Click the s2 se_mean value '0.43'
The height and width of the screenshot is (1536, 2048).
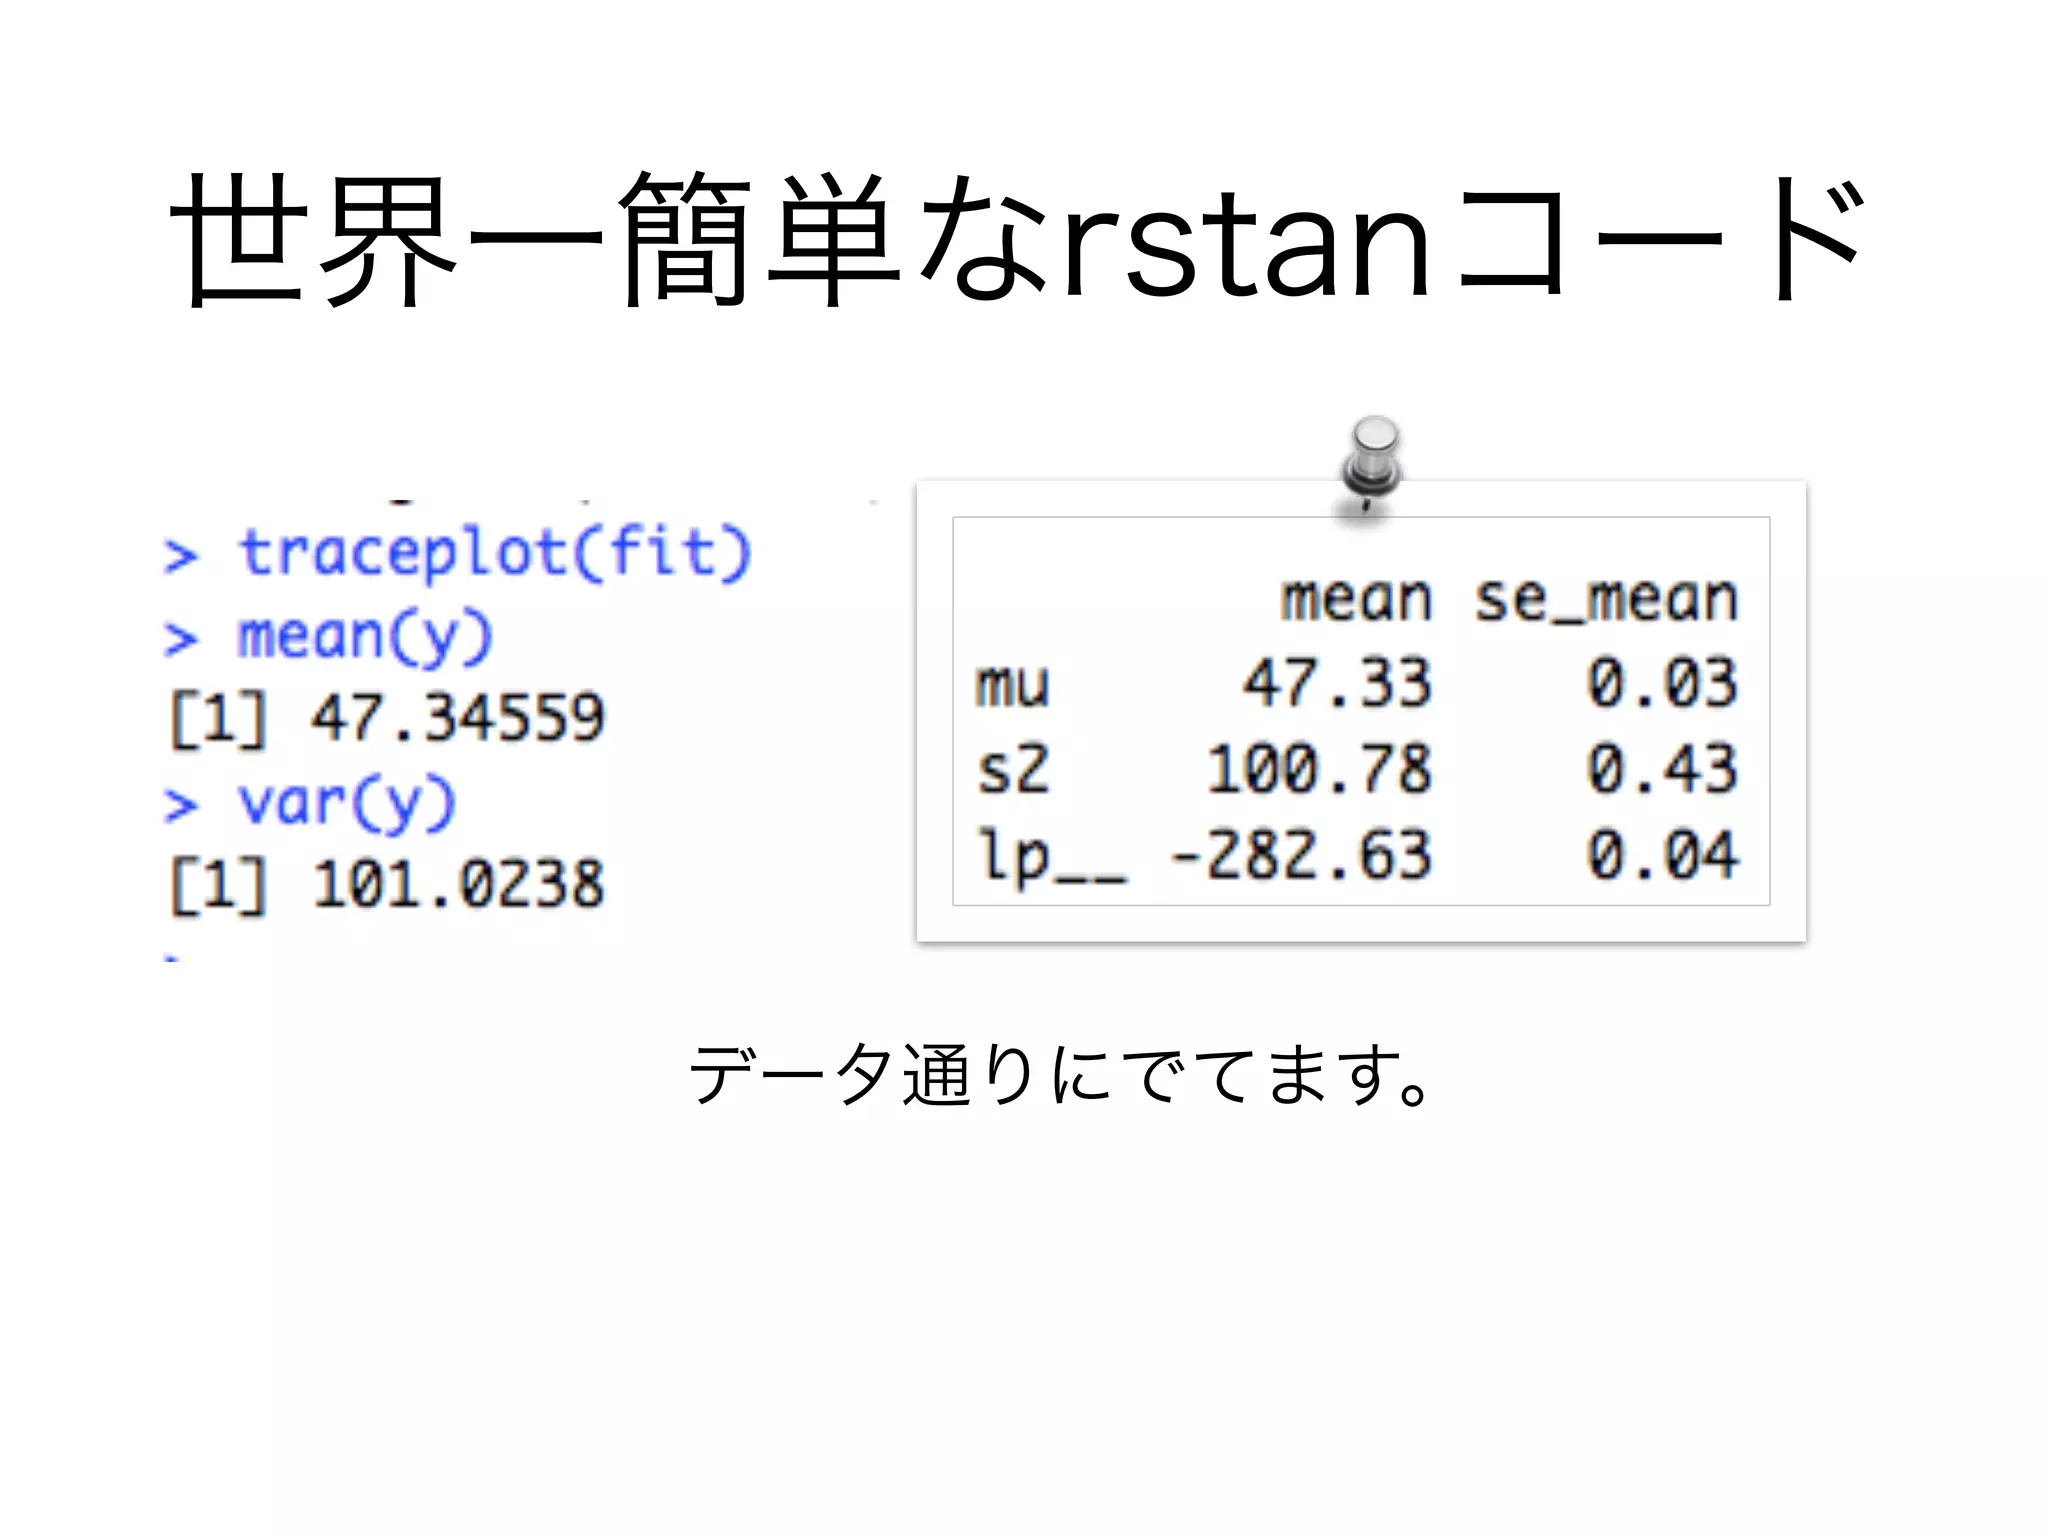(x=1663, y=769)
